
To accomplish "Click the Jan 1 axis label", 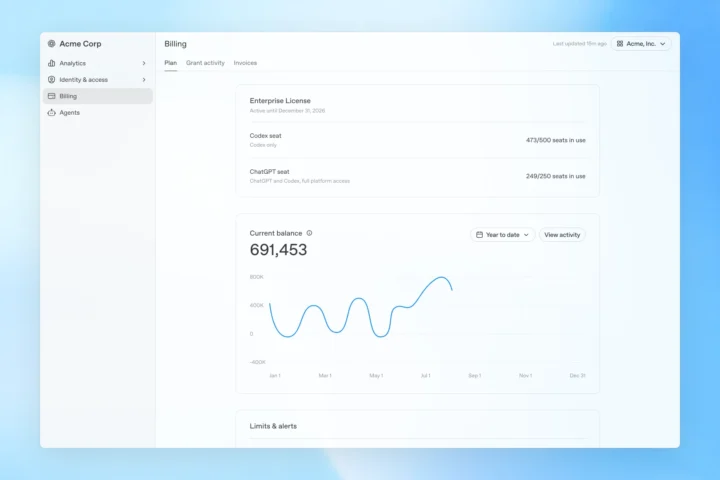I will (x=275, y=375).
